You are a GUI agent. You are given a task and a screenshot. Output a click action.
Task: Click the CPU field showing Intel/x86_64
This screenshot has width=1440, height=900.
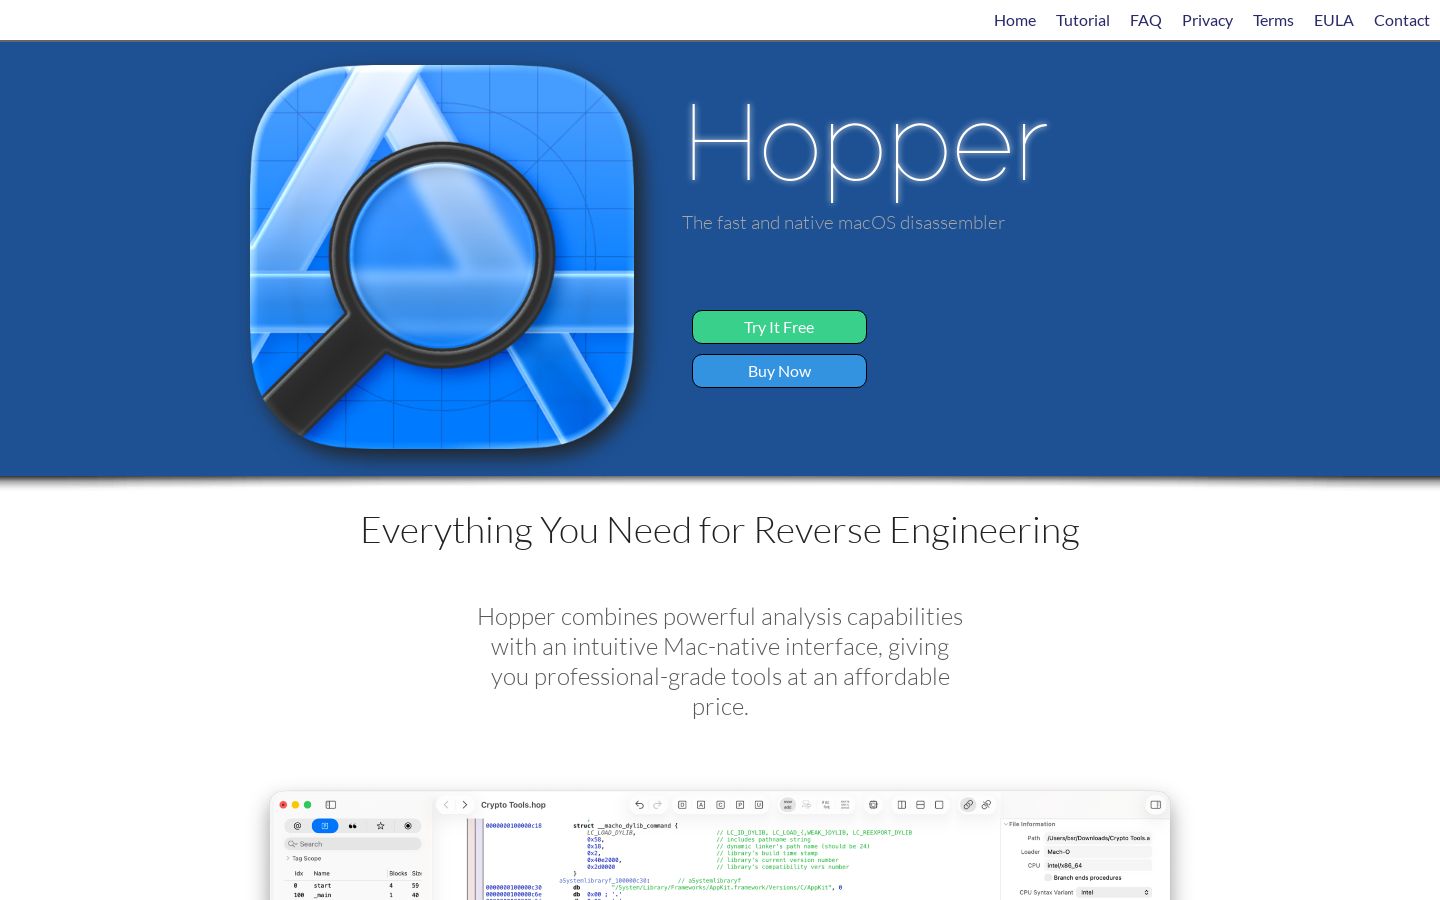pyautogui.click(x=1098, y=865)
